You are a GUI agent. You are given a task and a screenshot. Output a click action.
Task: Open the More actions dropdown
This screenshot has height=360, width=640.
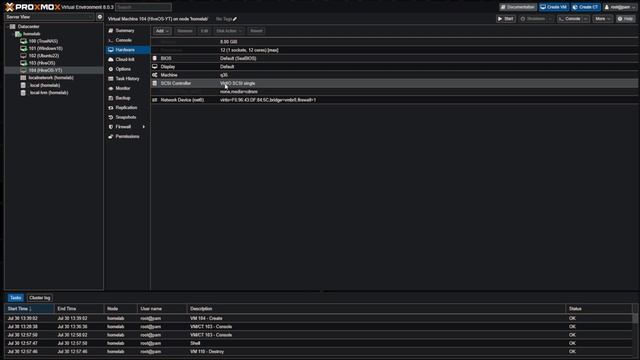point(602,19)
